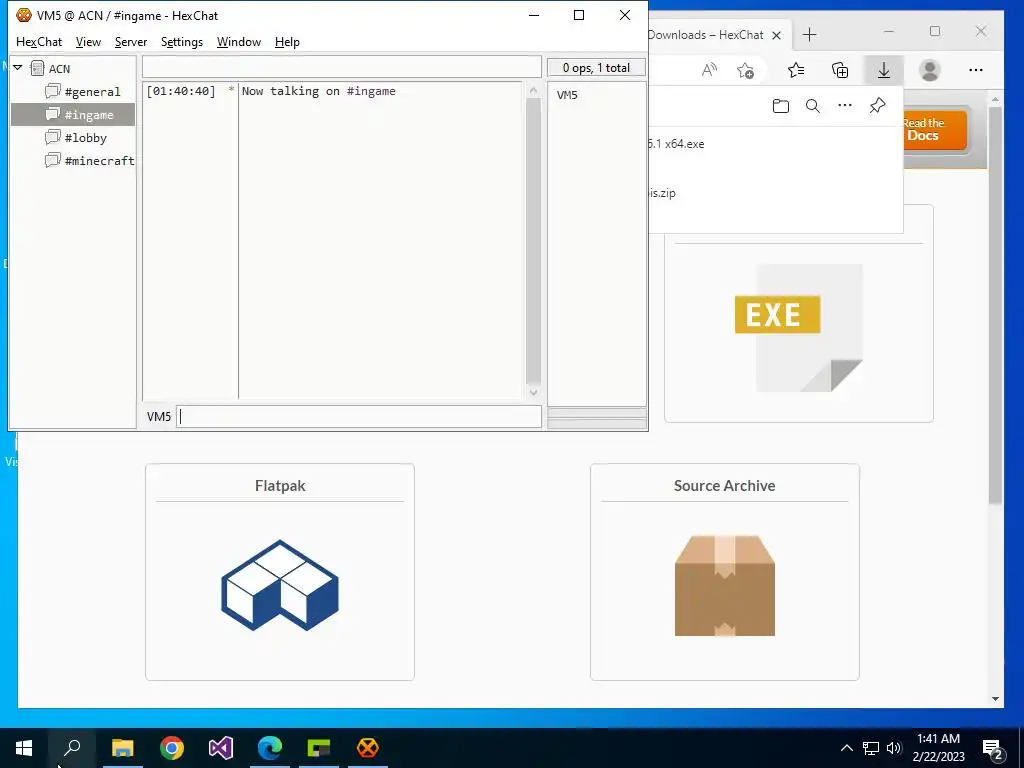The image size is (1024, 768).
Task: Open the downloaded x64.exe file
Action: click(676, 144)
